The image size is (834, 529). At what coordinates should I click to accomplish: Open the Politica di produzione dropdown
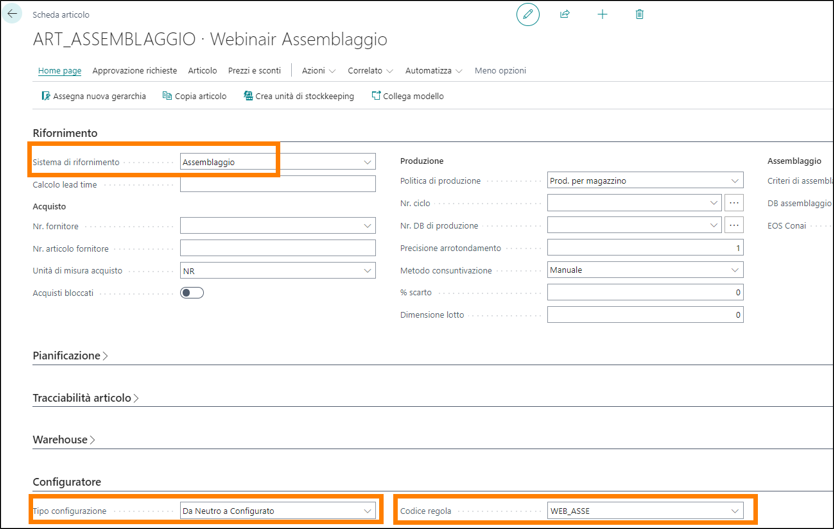pos(735,181)
